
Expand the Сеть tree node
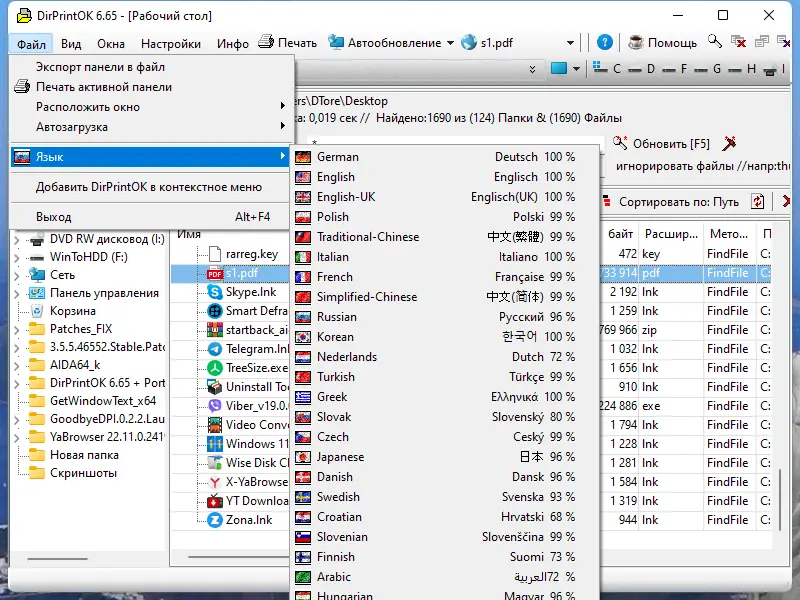click(x=16, y=276)
